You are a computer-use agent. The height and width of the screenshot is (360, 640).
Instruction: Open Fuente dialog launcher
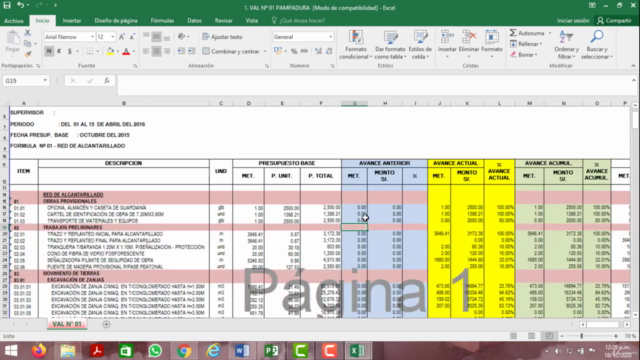coord(135,66)
